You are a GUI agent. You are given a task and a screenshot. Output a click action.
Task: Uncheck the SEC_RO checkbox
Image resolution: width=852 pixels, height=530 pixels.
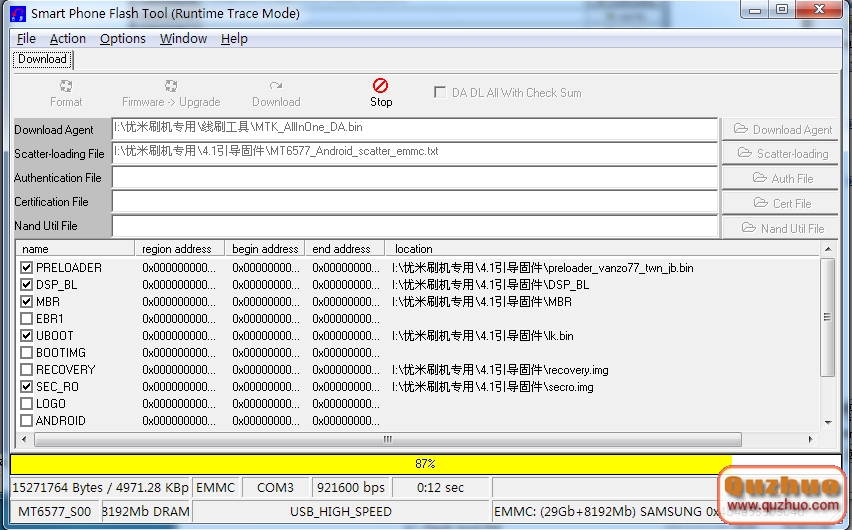(26, 386)
